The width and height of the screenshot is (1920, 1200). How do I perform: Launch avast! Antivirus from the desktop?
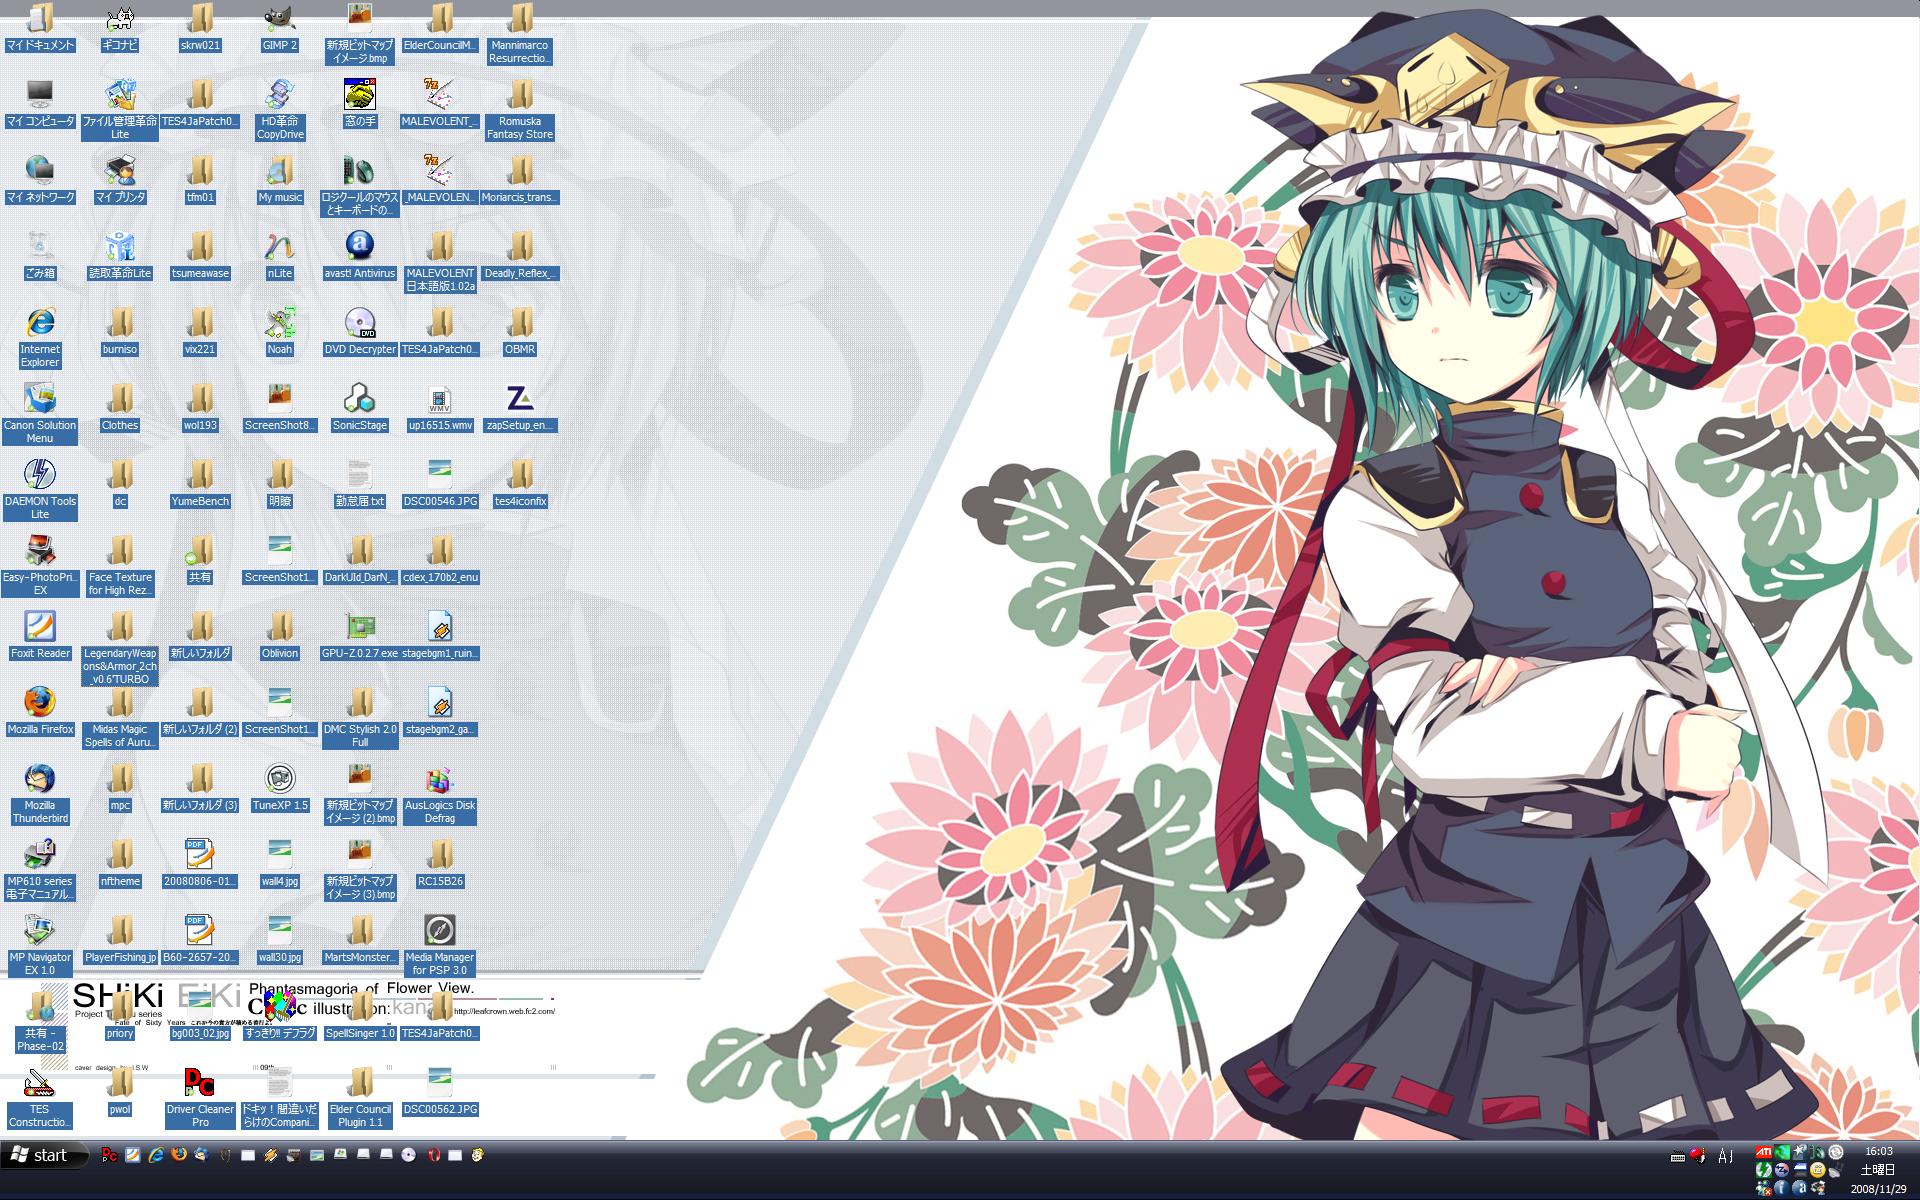[360, 255]
